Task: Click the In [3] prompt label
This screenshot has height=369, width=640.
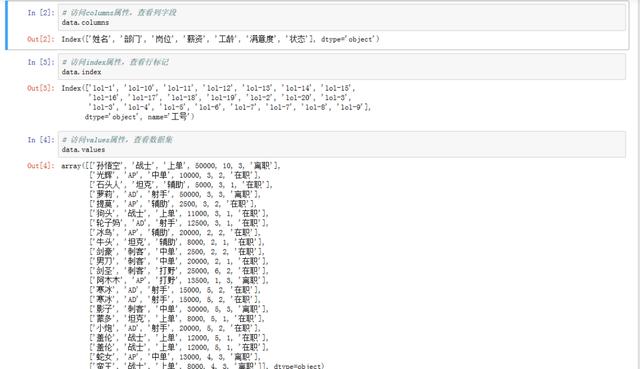Action: point(41,62)
